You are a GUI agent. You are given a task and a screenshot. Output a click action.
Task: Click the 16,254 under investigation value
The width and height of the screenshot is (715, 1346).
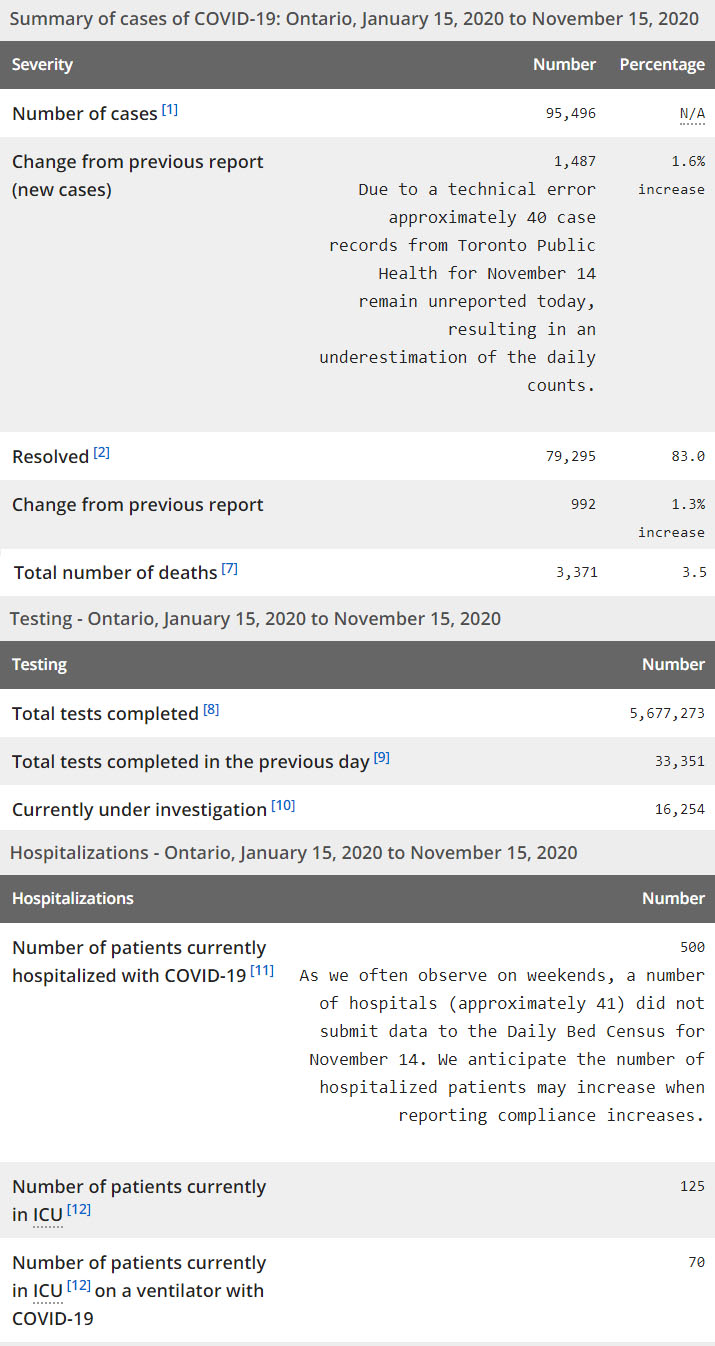tap(680, 810)
